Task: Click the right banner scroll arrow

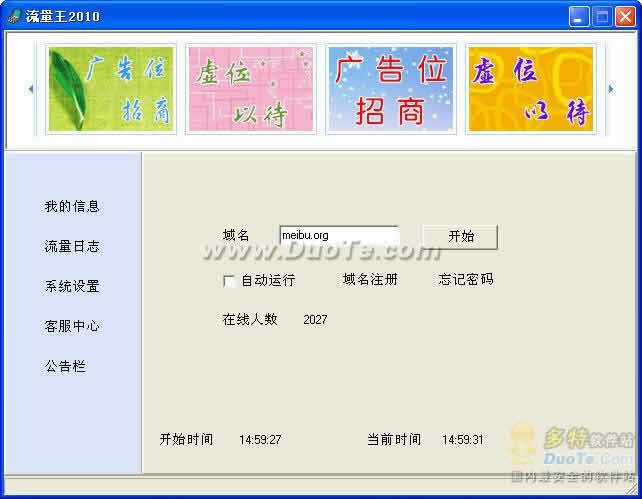Action: 611,89
